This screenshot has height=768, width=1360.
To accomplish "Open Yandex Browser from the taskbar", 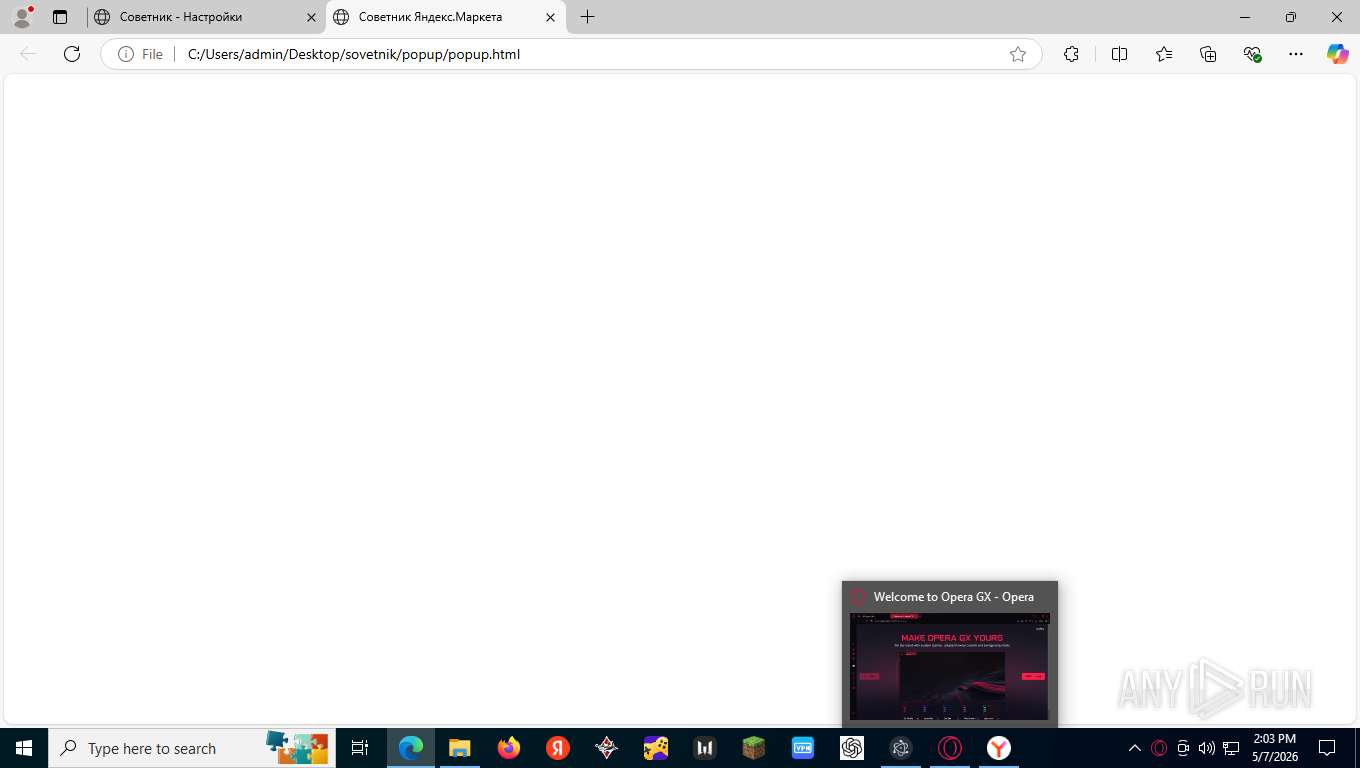I will coord(999,748).
